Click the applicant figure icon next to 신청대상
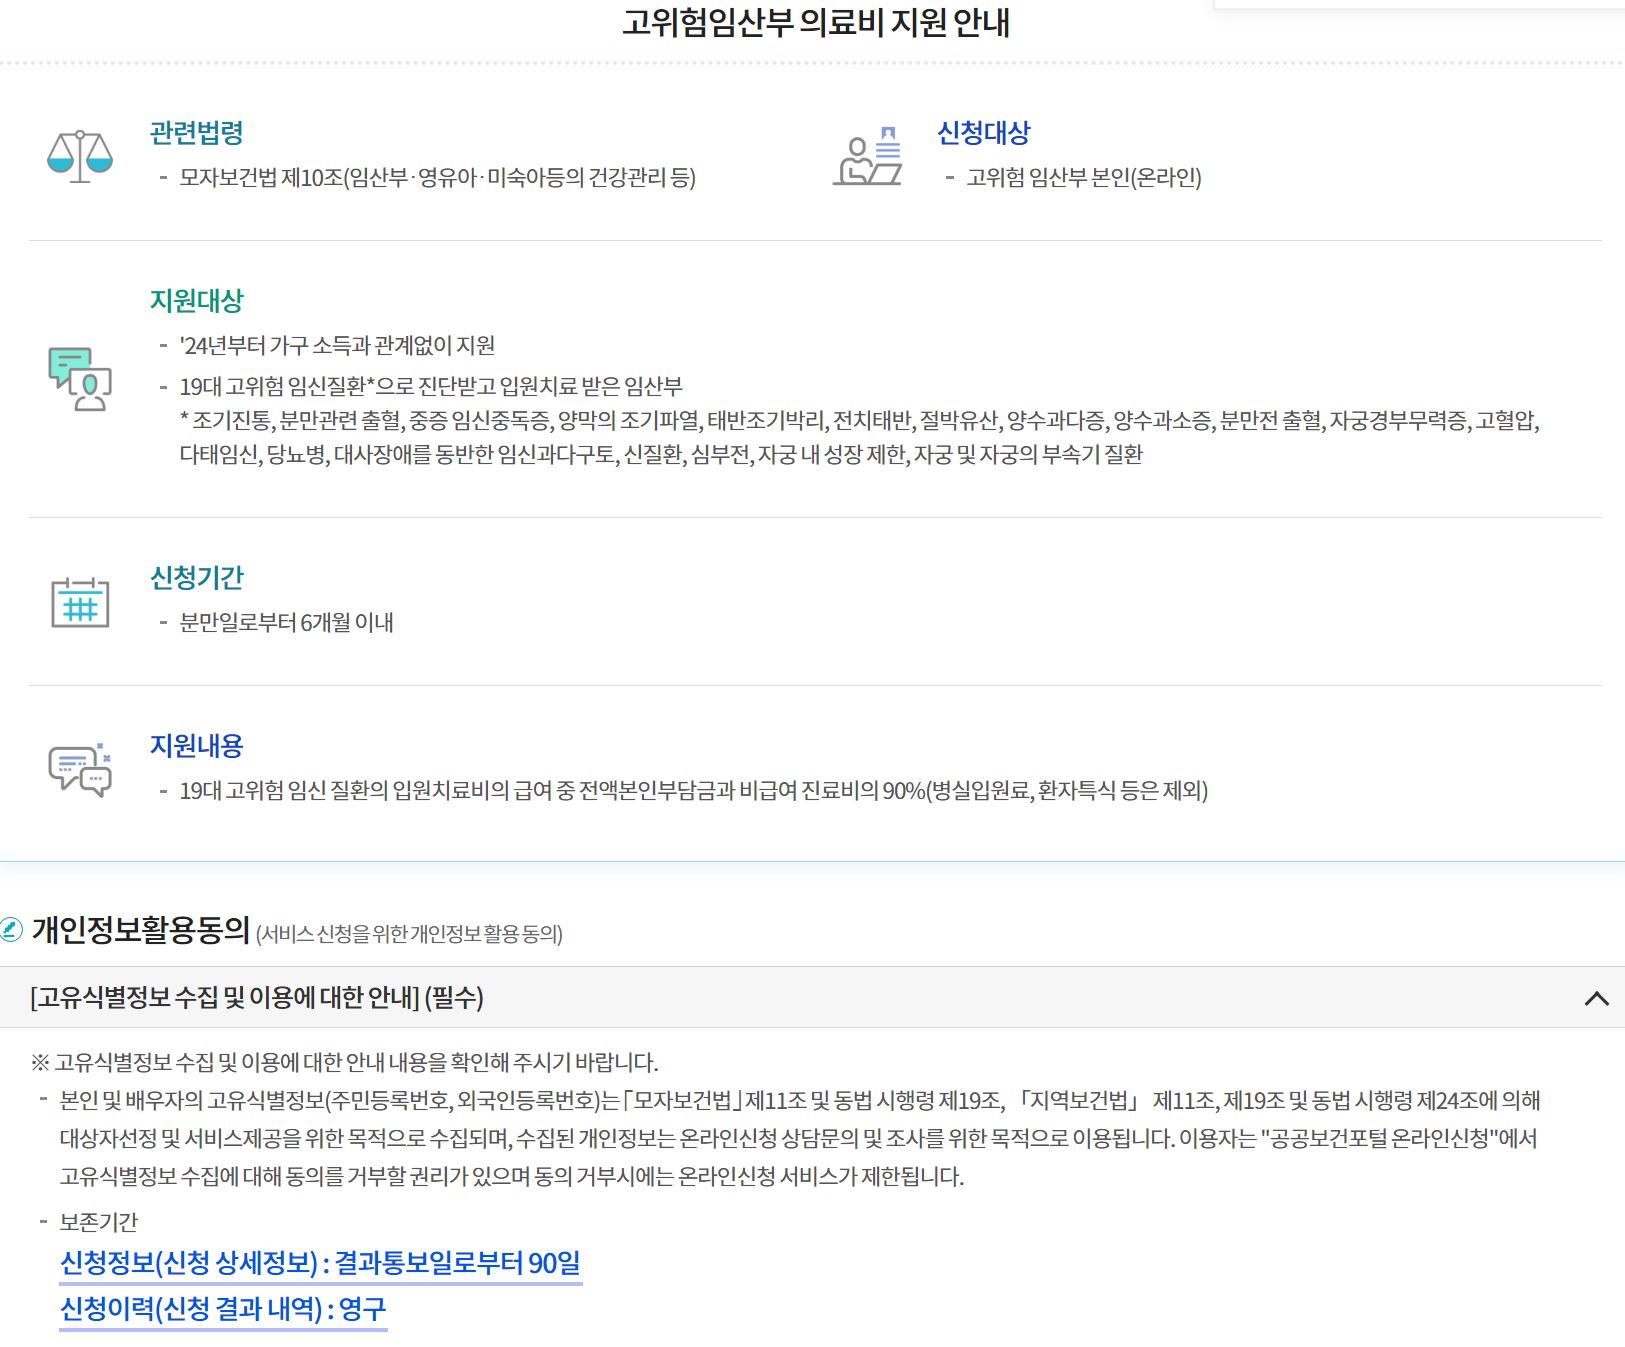 pyautogui.click(x=868, y=158)
